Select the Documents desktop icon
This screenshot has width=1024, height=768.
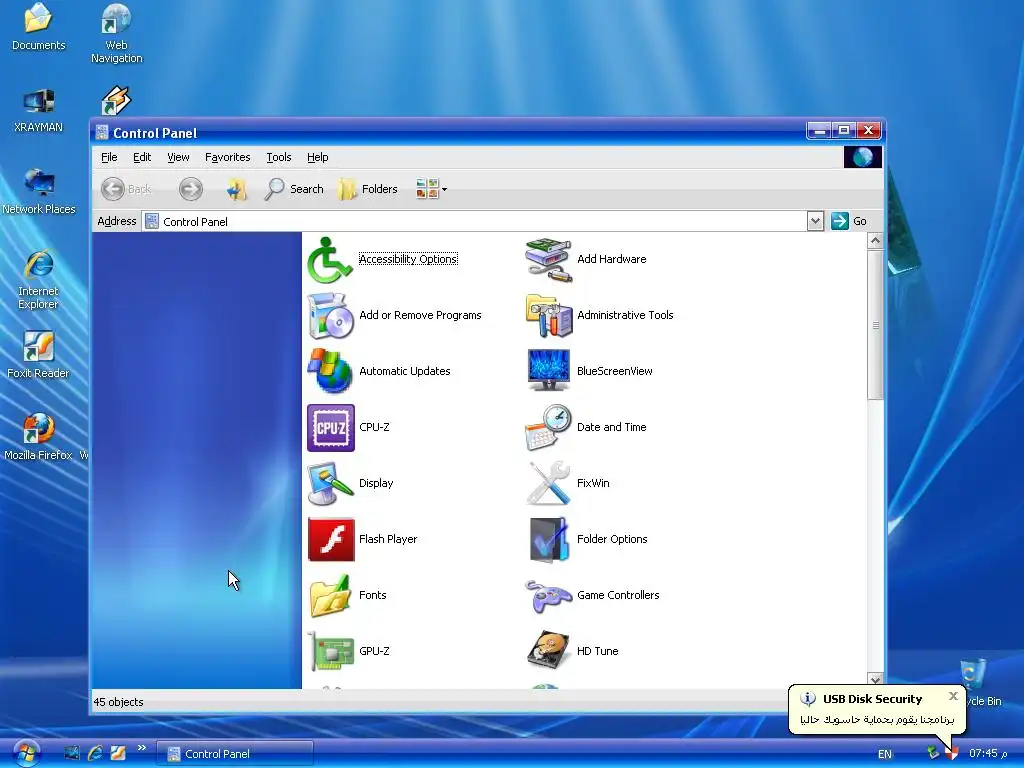[39, 27]
